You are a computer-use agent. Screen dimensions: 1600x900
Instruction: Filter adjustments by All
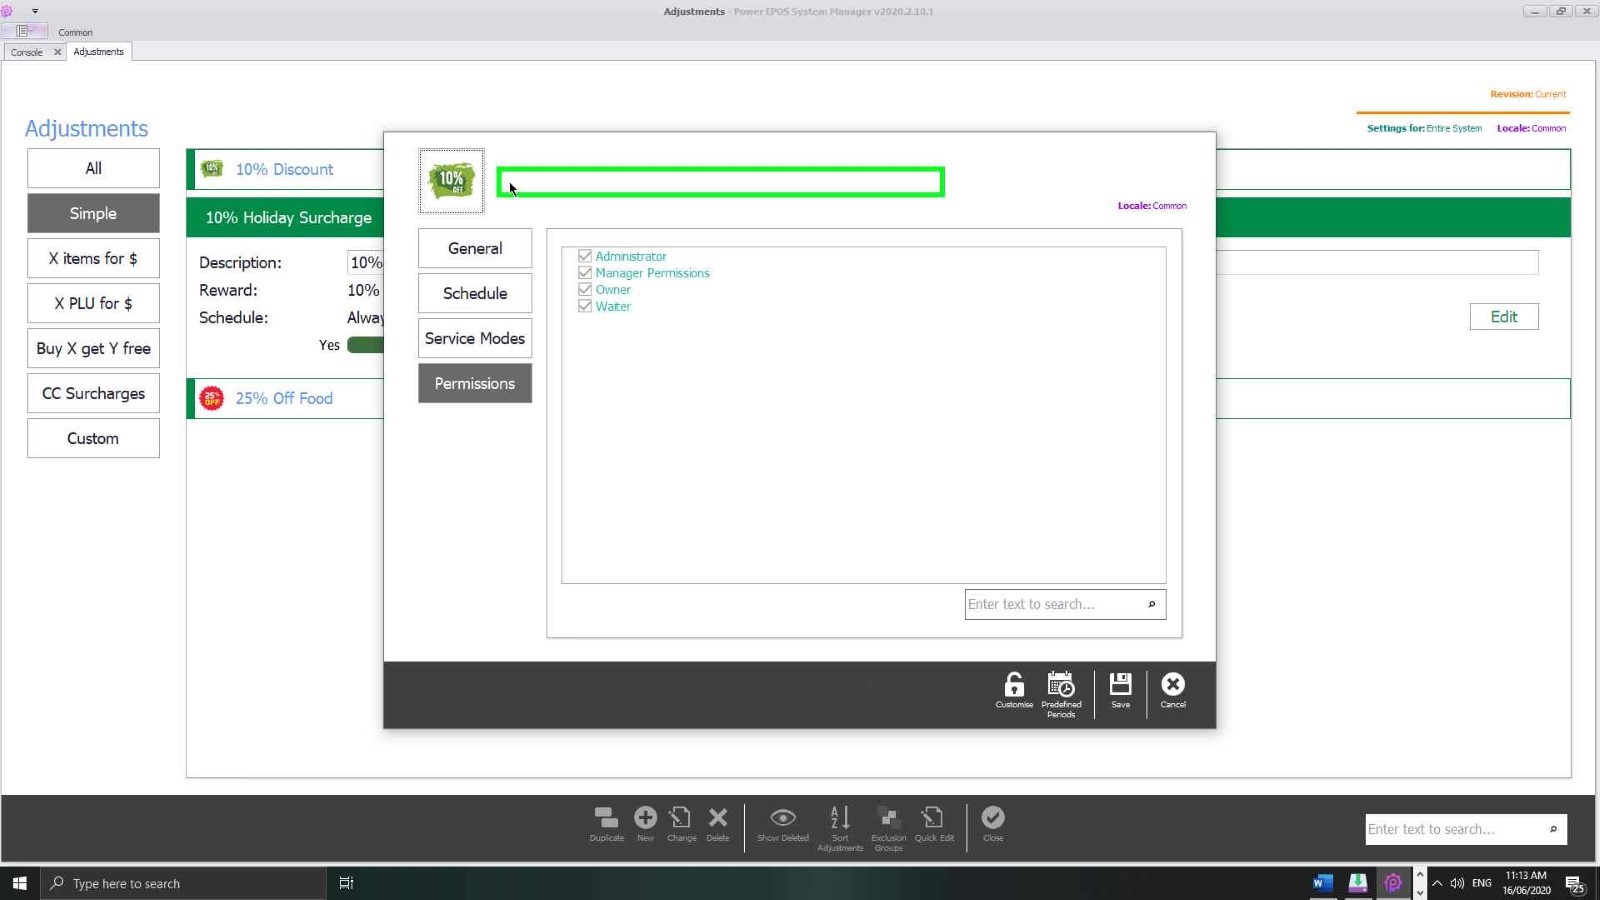[93, 168]
